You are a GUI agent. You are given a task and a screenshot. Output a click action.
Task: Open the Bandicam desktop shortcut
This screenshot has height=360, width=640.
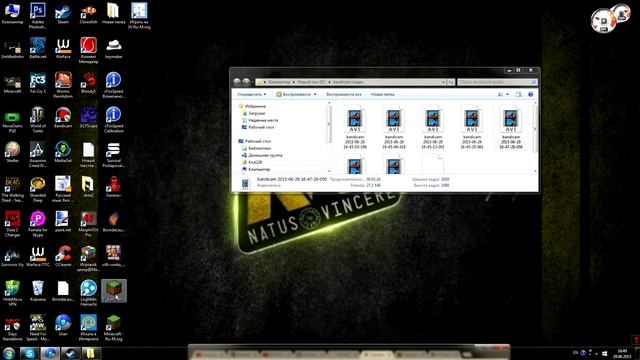point(63,118)
